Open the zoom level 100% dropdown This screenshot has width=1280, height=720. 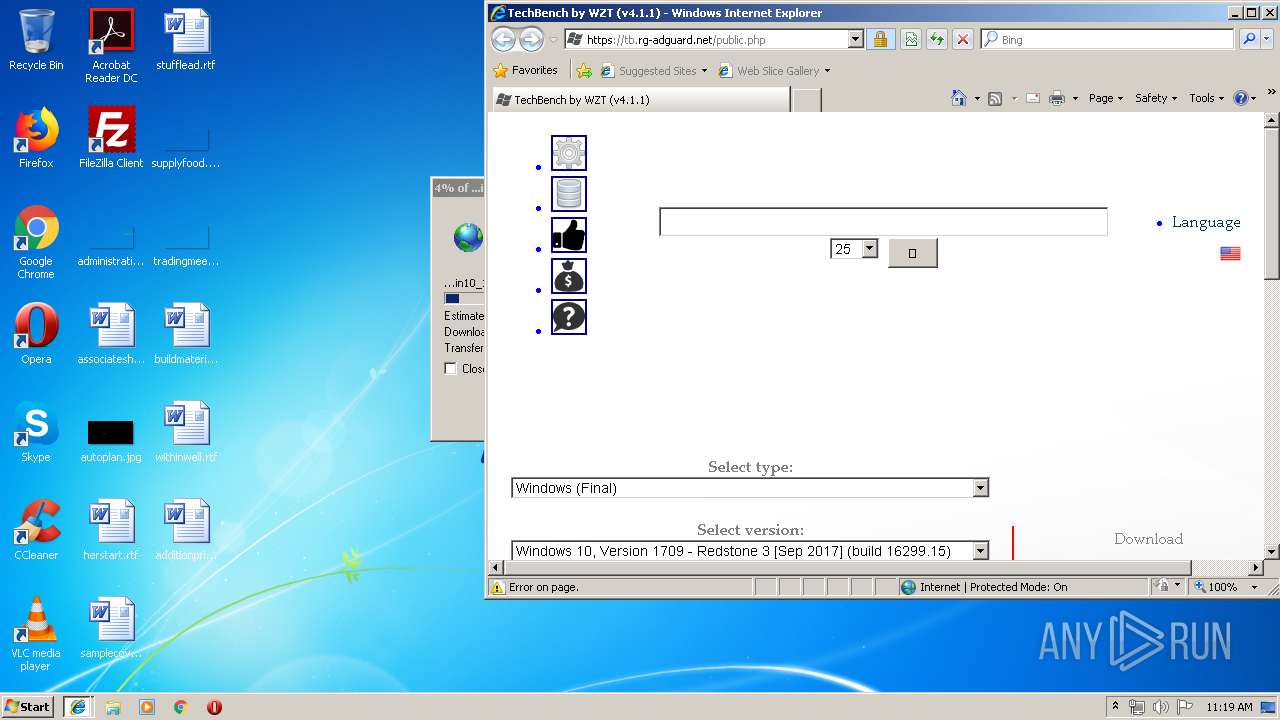[1254, 587]
